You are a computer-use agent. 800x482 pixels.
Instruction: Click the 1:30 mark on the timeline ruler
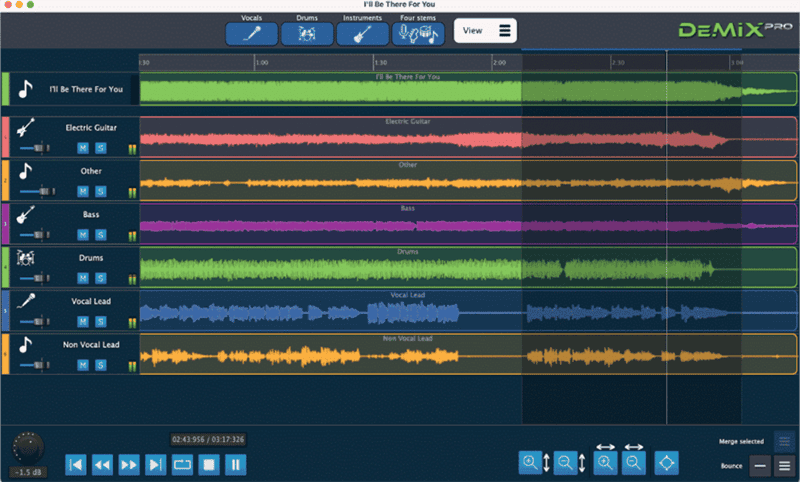click(381, 63)
